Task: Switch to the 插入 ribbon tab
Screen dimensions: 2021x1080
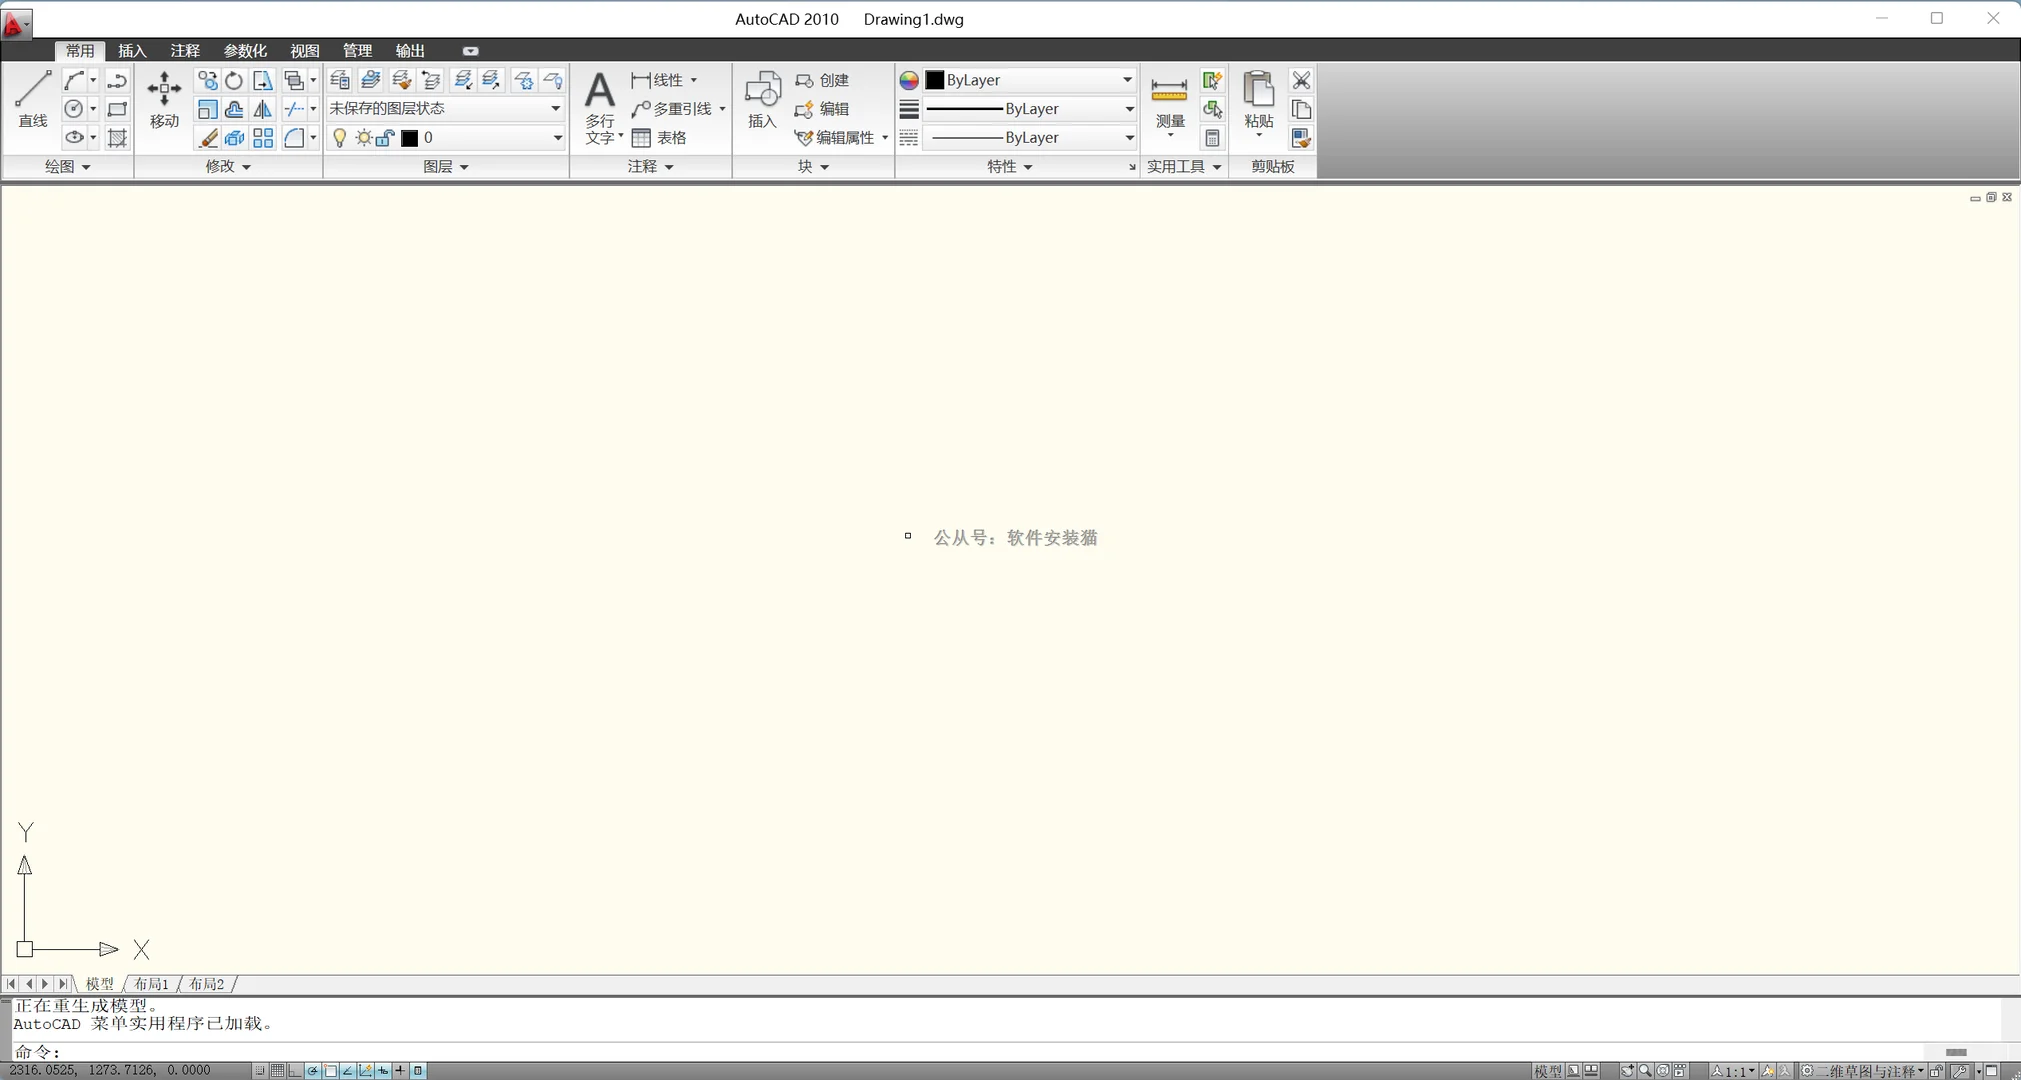Action: point(131,50)
